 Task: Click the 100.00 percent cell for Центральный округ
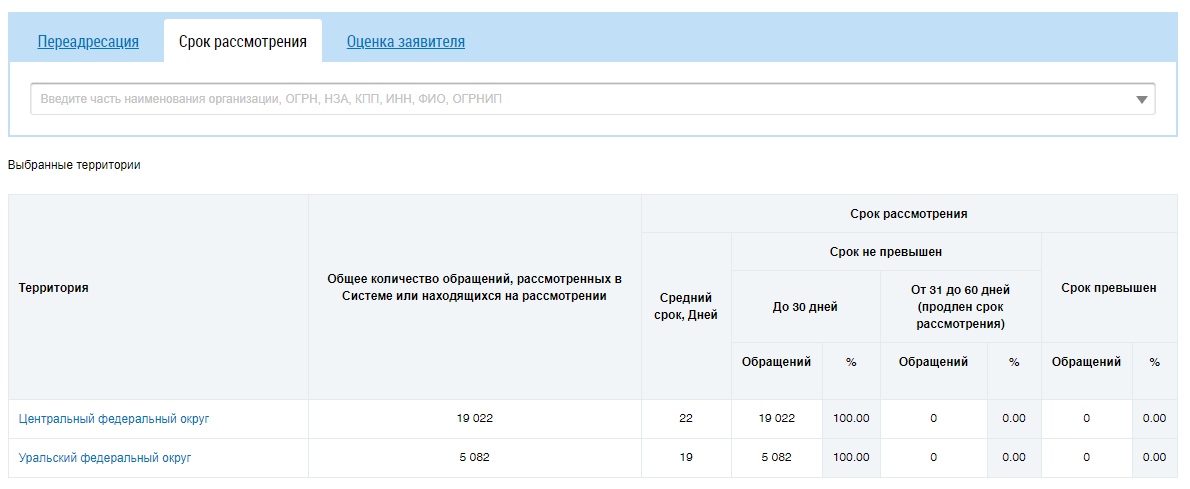click(851, 419)
